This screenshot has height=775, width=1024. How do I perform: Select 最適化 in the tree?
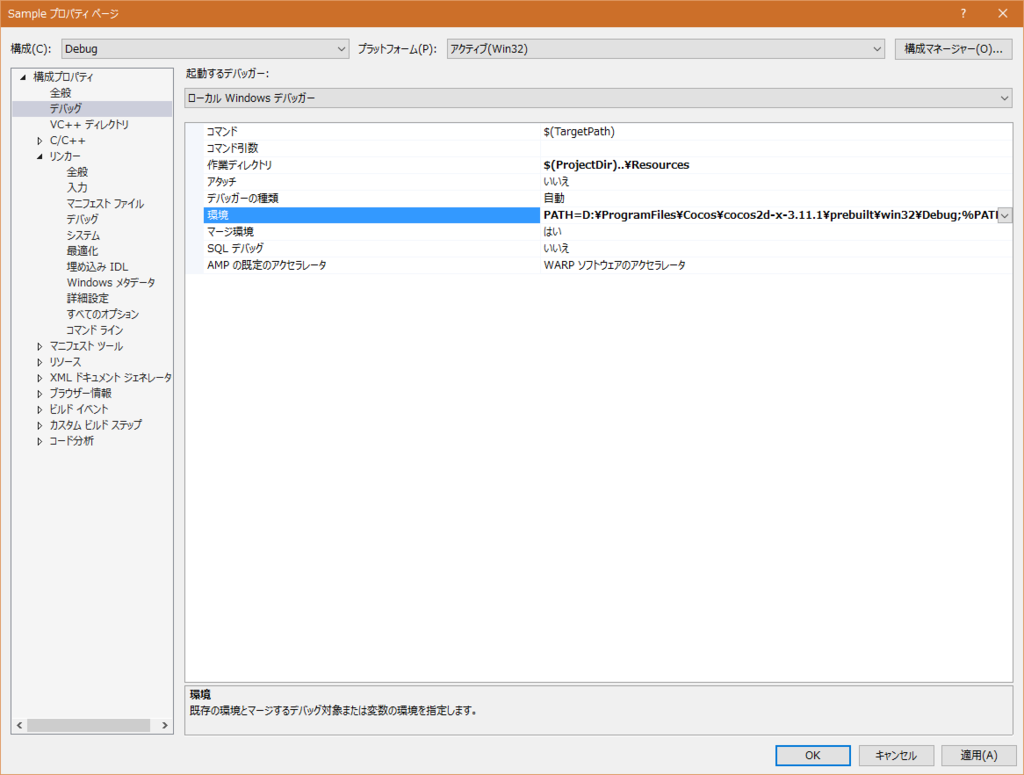[82, 251]
